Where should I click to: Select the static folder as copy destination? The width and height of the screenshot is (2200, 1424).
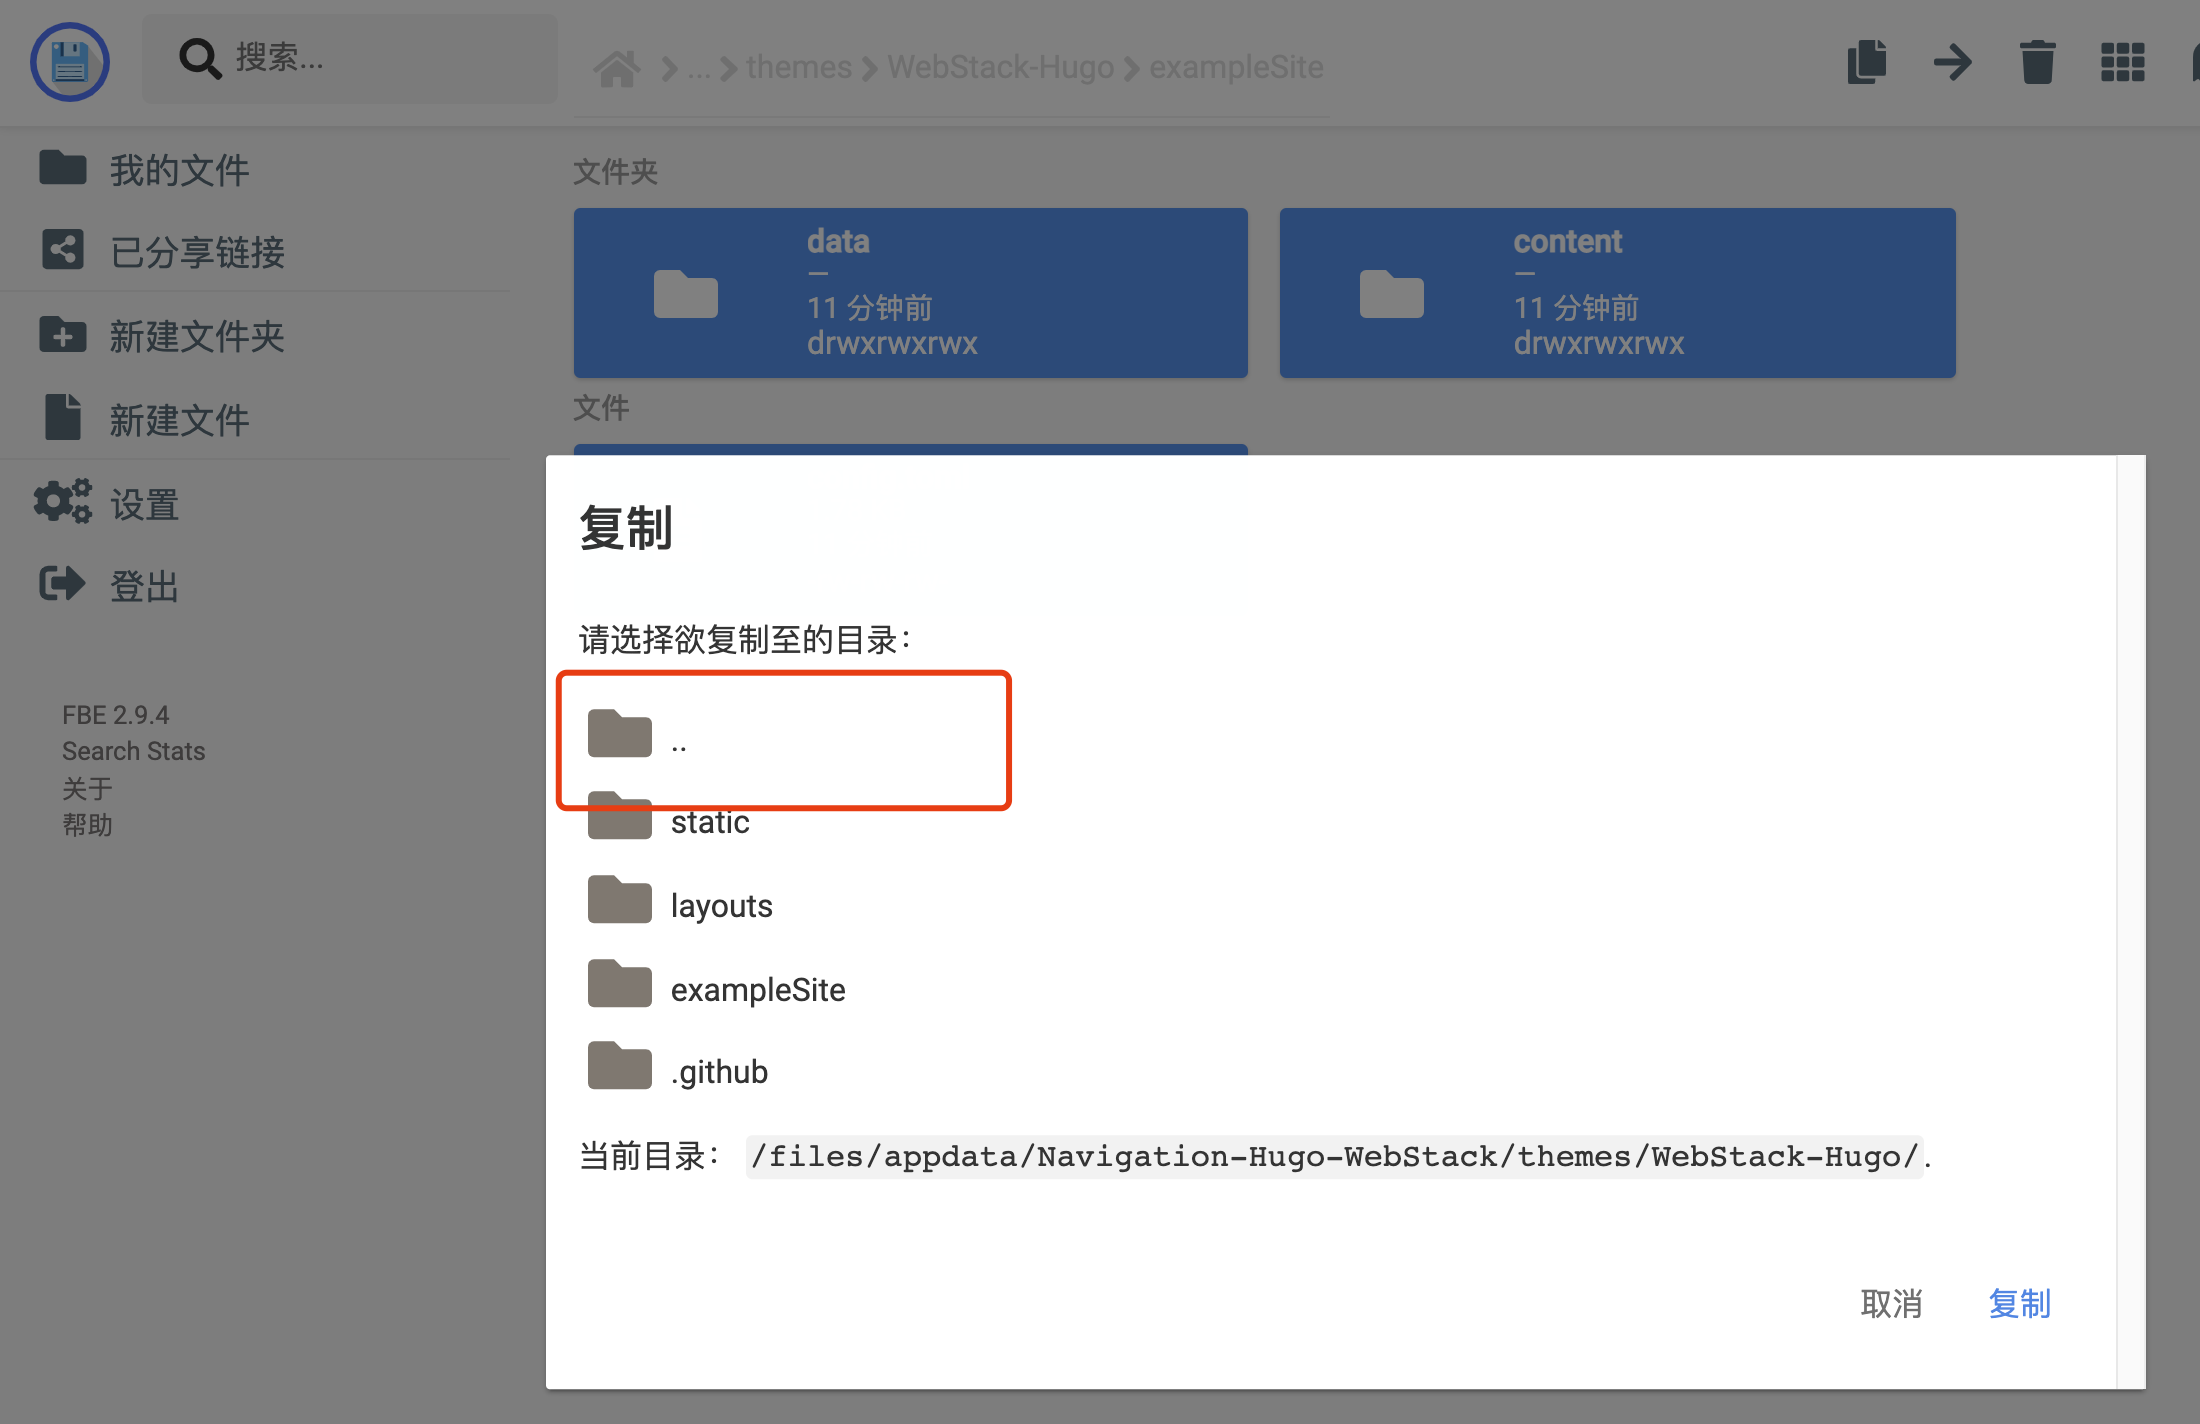[x=710, y=821]
